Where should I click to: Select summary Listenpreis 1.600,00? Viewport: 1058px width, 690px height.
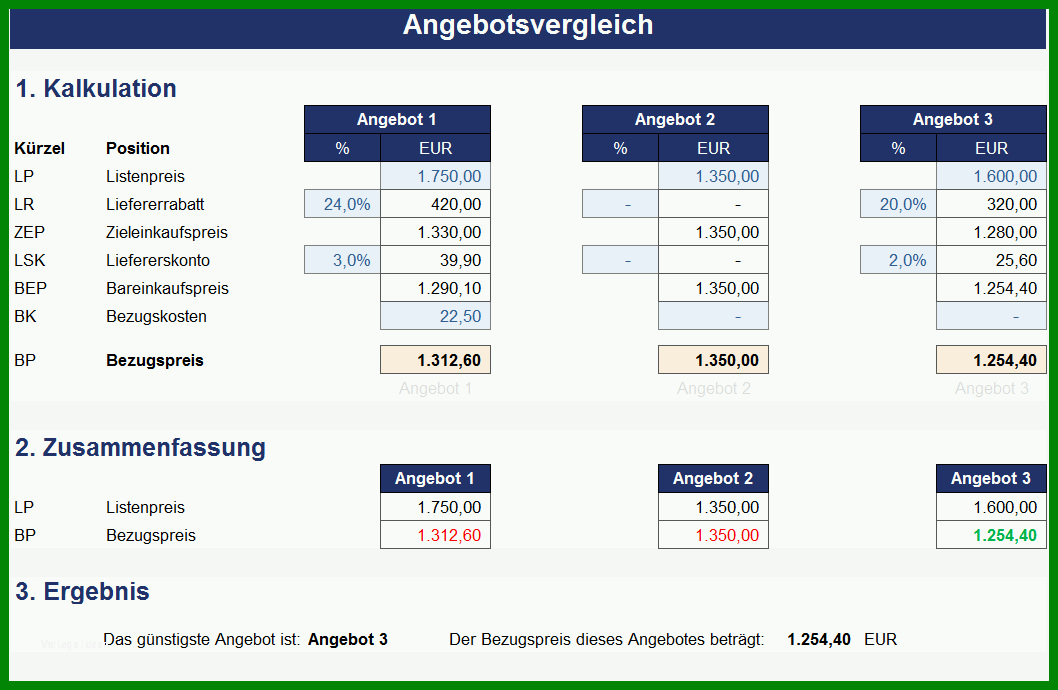991,507
